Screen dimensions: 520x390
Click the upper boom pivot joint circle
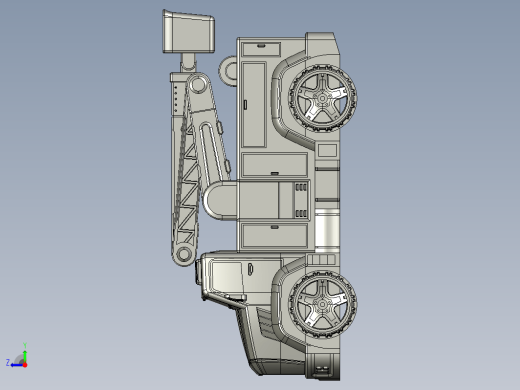(x=198, y=84)
